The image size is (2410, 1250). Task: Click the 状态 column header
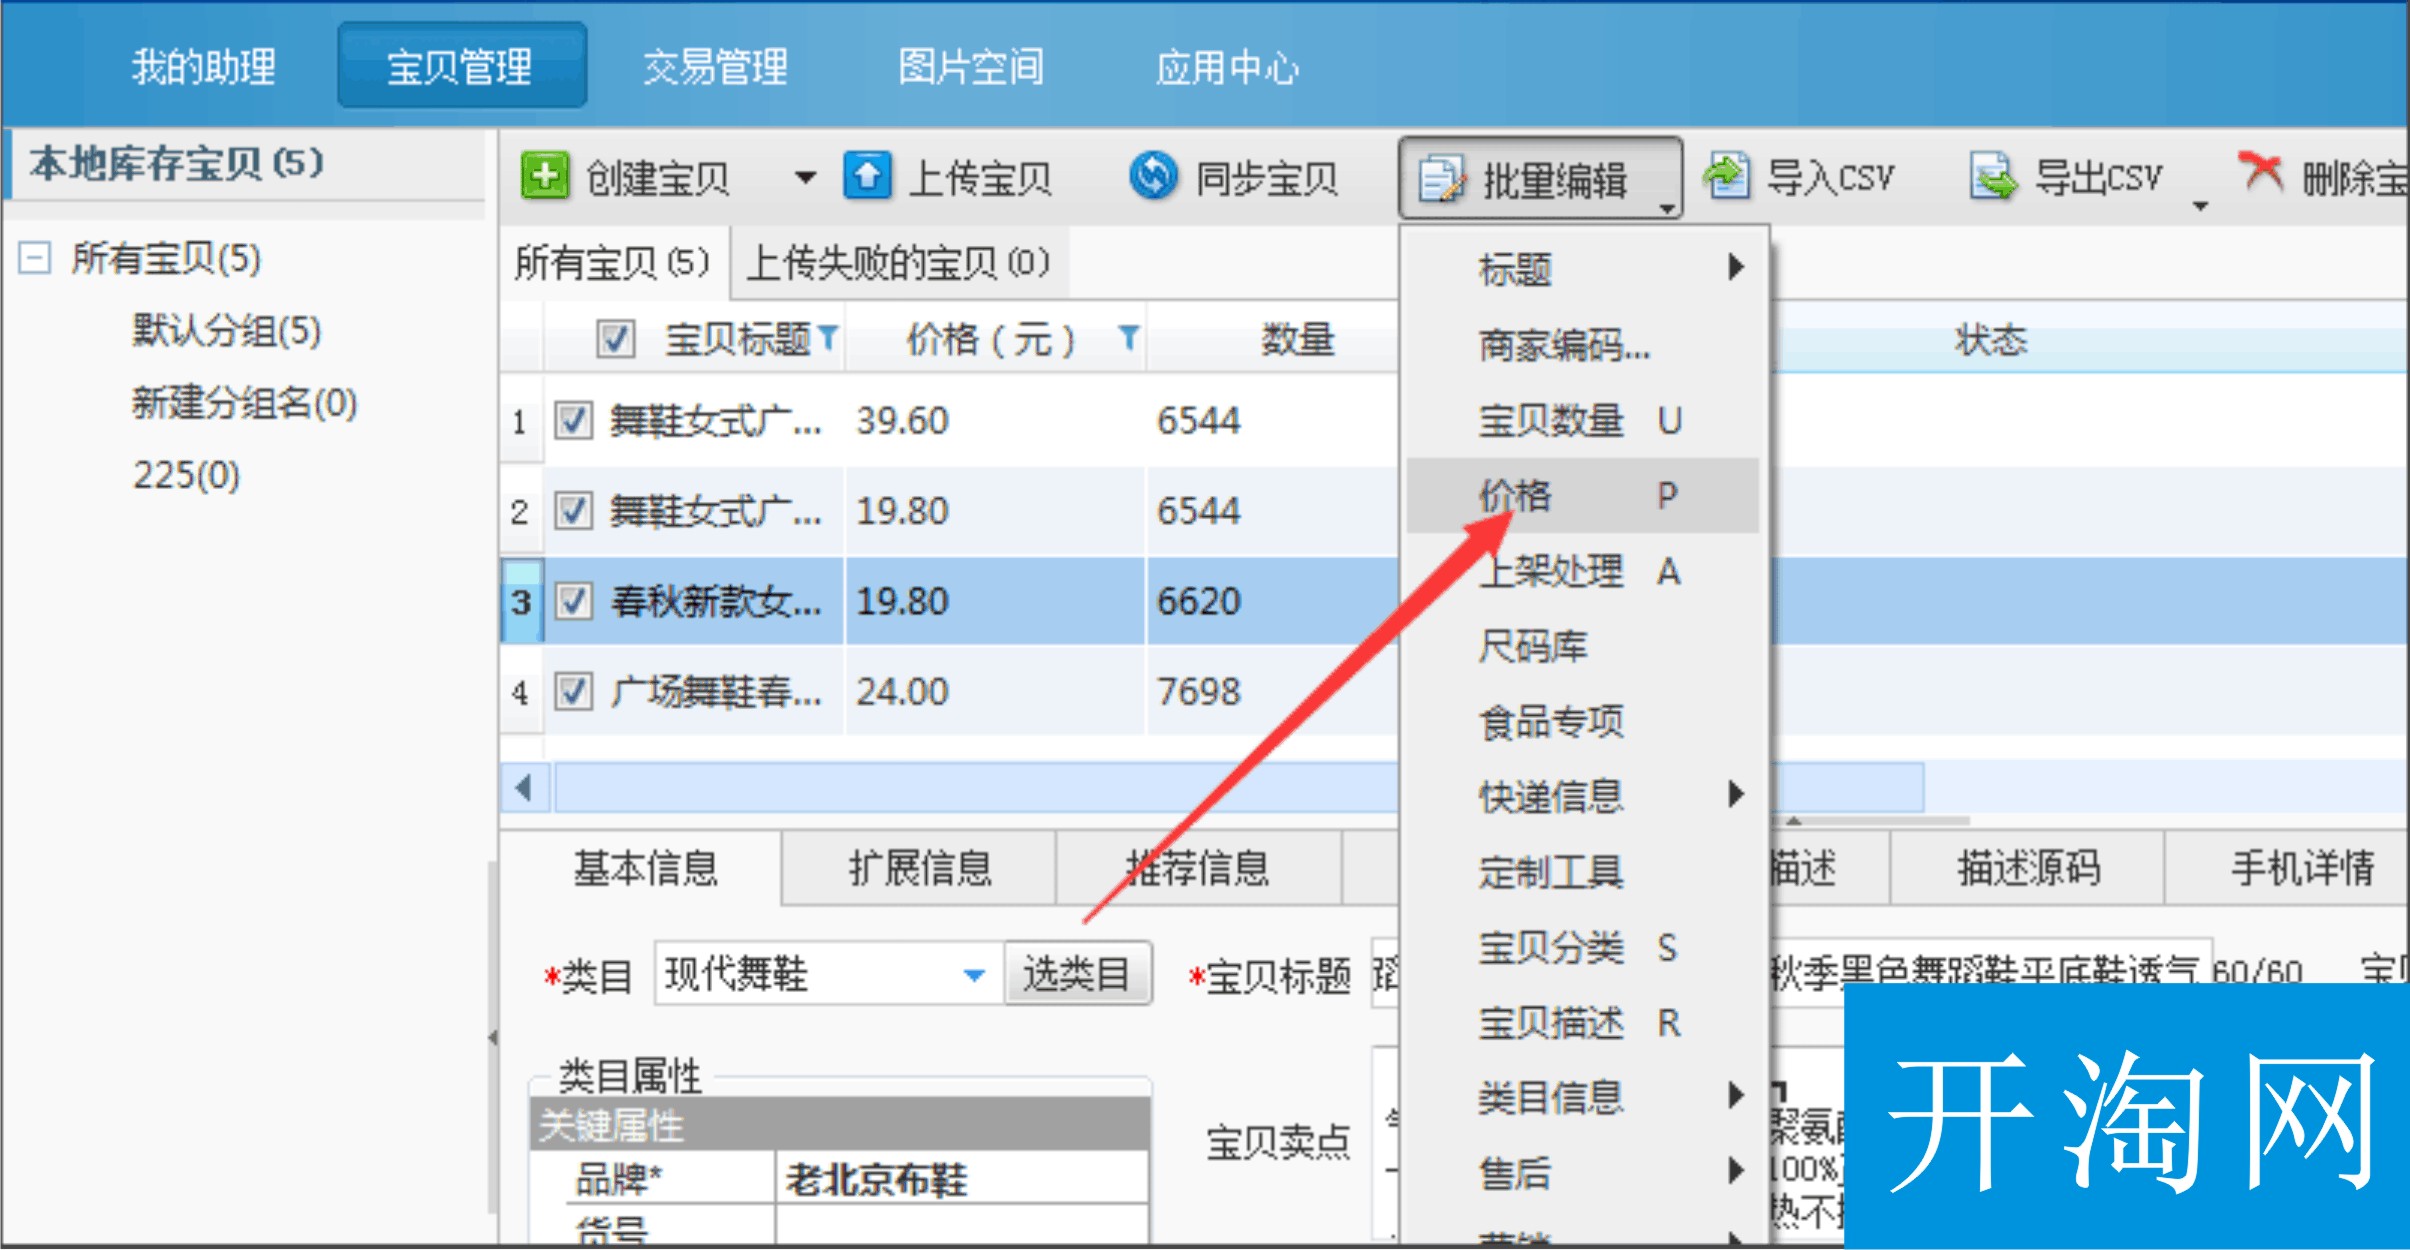coord(1990,340)
